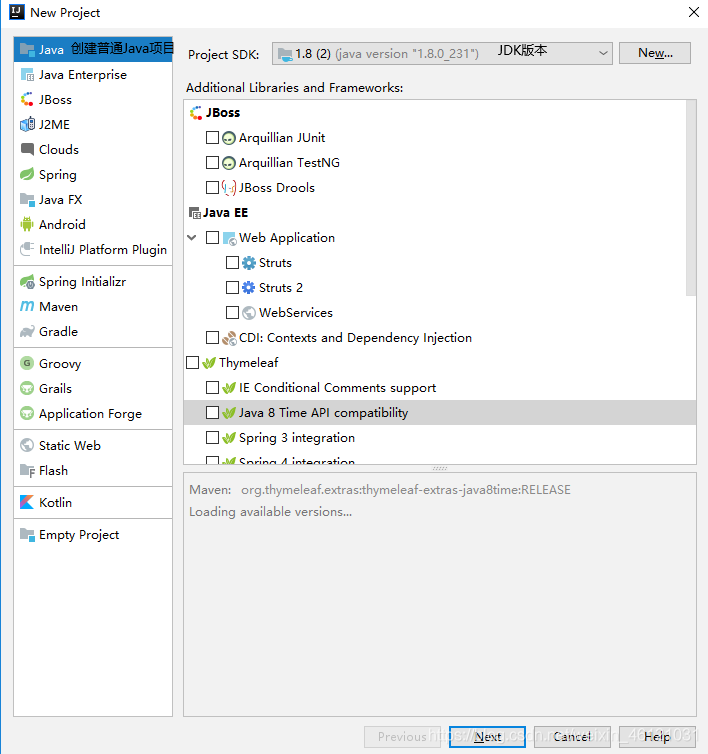The height and width of the screenshot is (754, 708).
Task: Click the Spring Initializr icon
Action: 27,282
